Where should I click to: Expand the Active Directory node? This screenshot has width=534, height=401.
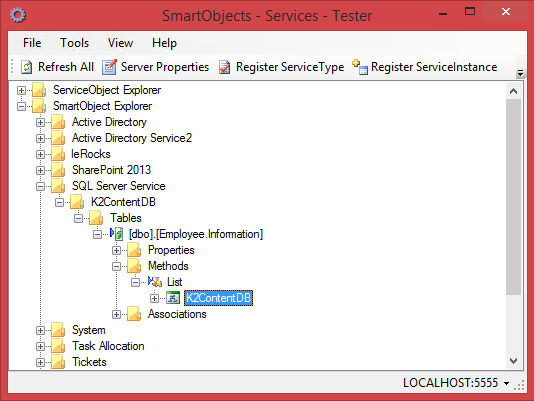pos(40,122)
